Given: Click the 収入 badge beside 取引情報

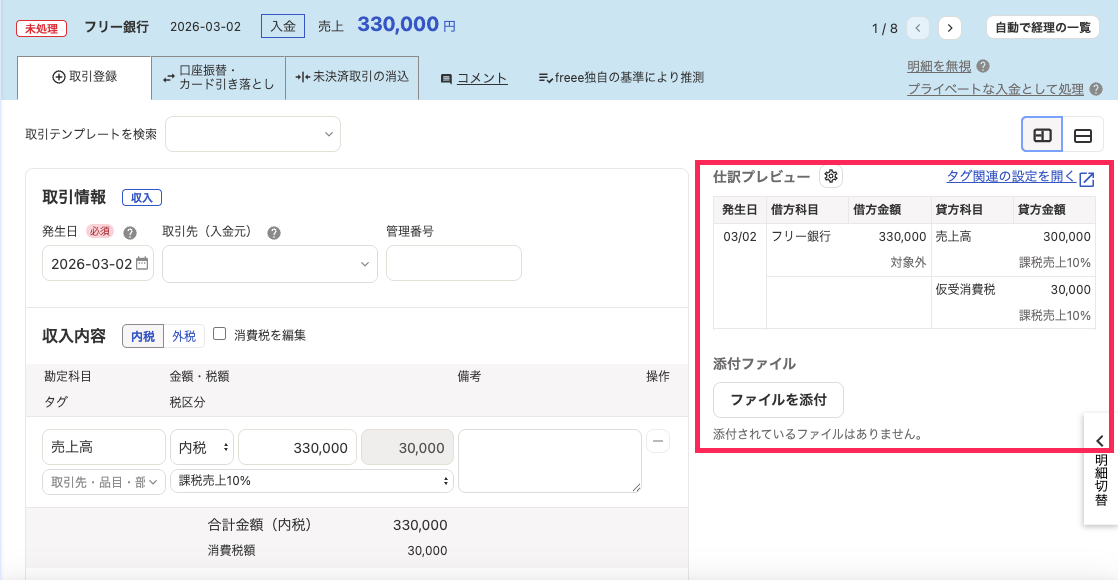Looking at the screenshot, I should 142,198.
